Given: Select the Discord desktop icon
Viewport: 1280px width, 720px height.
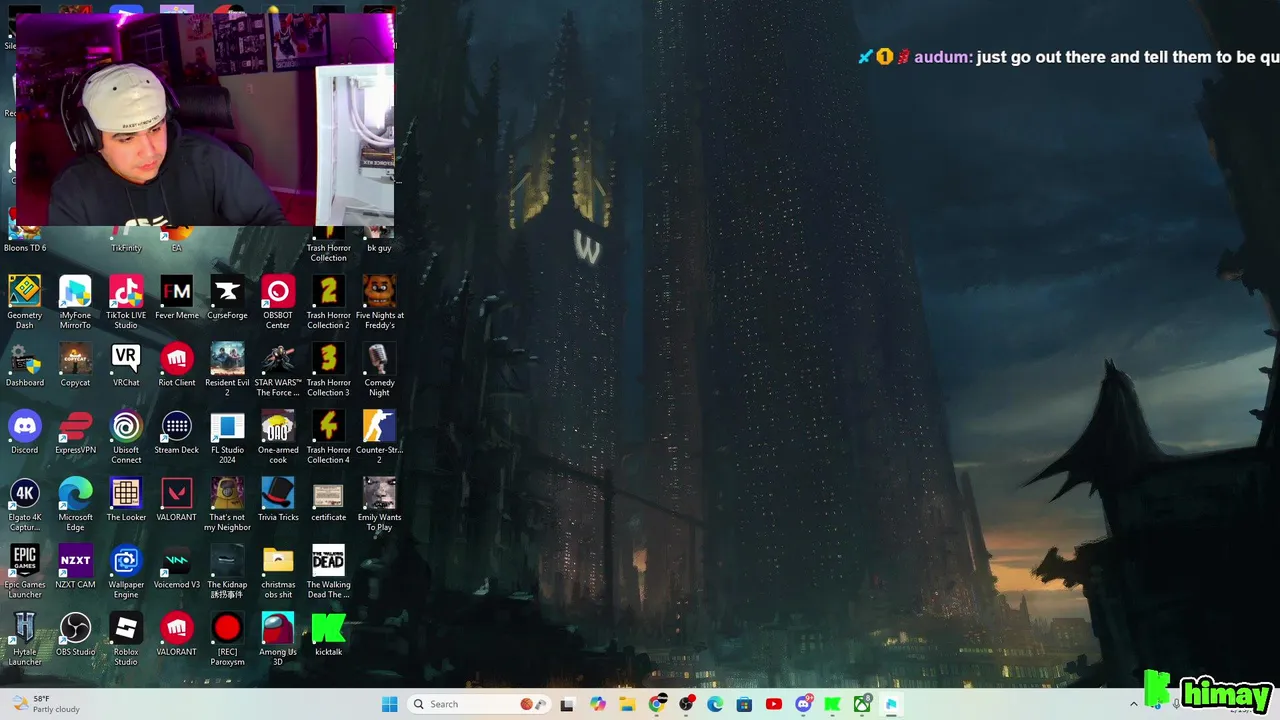Looking at the screenshot, I should (25, 432).
